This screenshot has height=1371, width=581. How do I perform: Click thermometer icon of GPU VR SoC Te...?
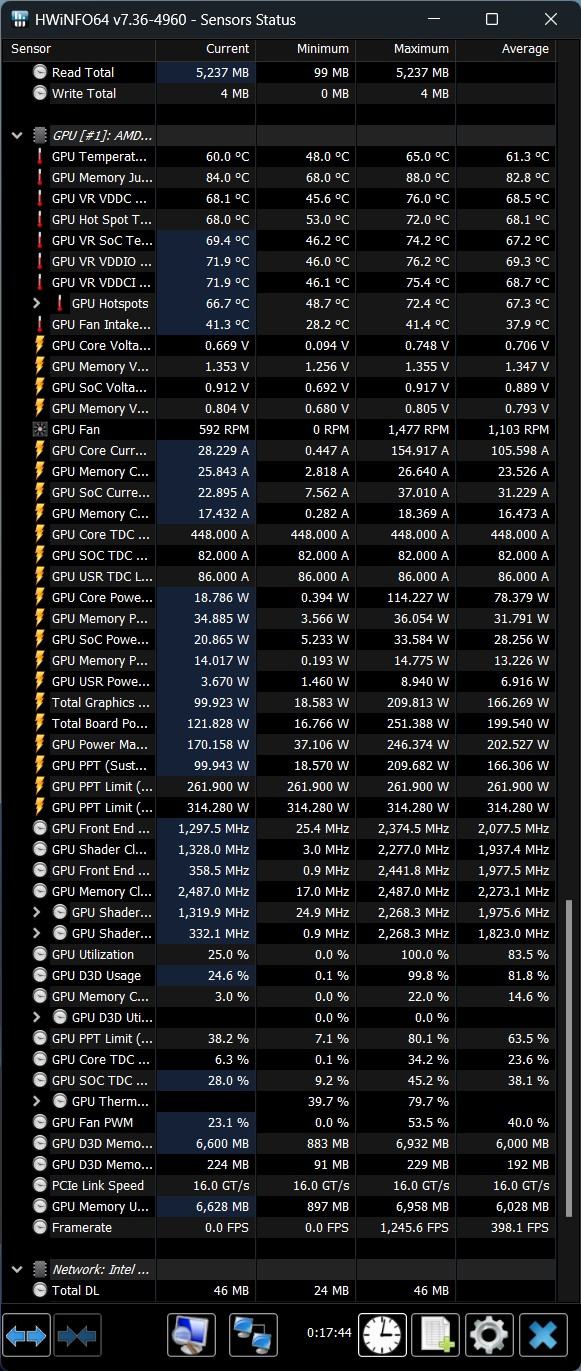pos(40,240)
